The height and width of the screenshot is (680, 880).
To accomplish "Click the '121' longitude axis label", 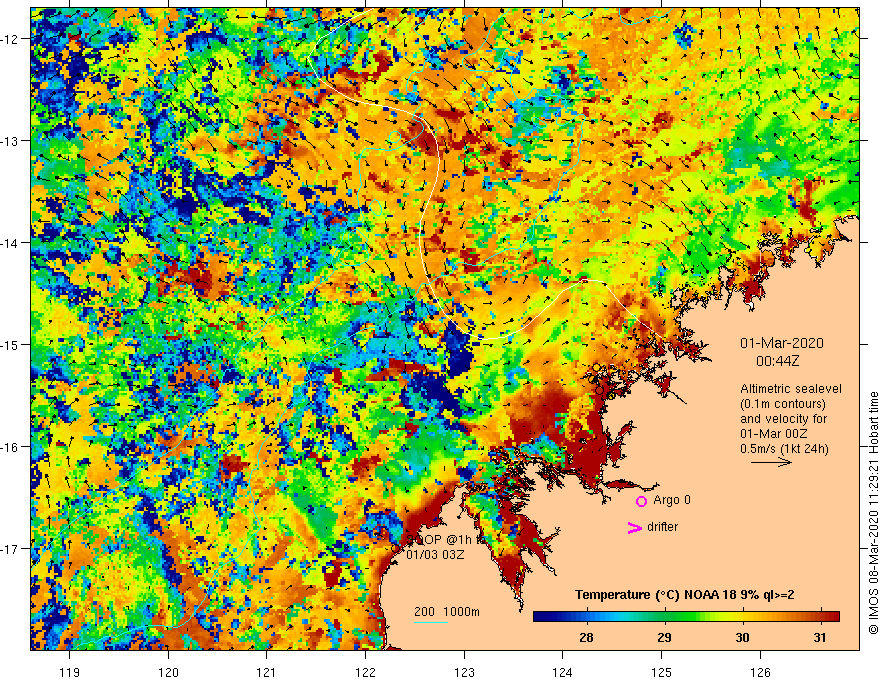I will tap(267, 672).
